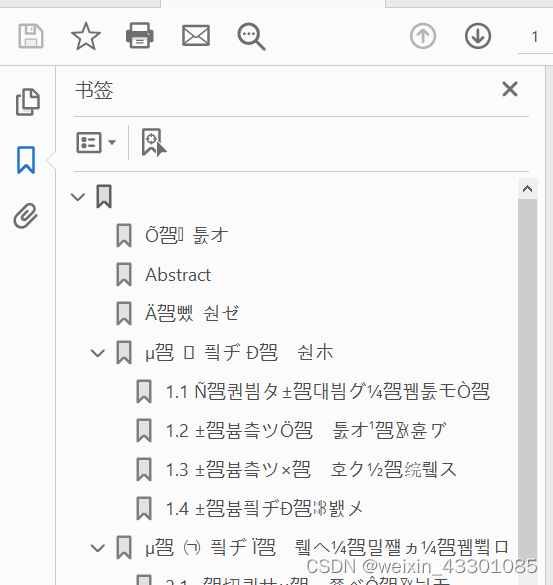
Task: Toggle the bookmarks panel sidebar icon
Action: click(x=26, y=160)
